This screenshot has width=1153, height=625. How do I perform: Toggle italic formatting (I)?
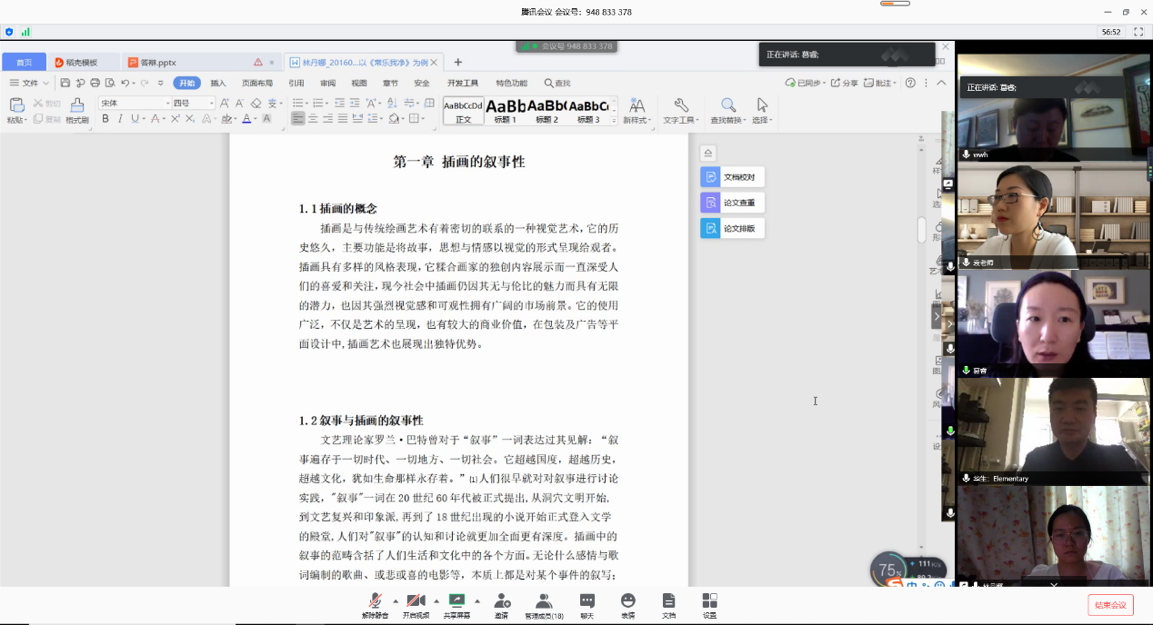pyautogui.click(x=120, y=118)
